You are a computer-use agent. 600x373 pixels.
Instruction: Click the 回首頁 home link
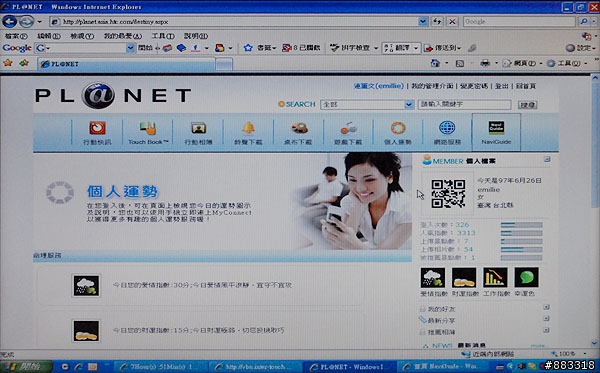pyautogui.click(x=526, y=86)
